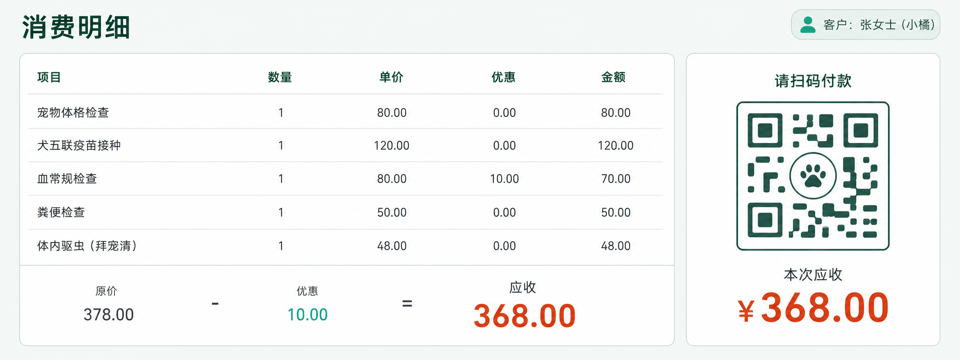
Task: Select the 粪便检查 item name
Action: click(61, 212)
